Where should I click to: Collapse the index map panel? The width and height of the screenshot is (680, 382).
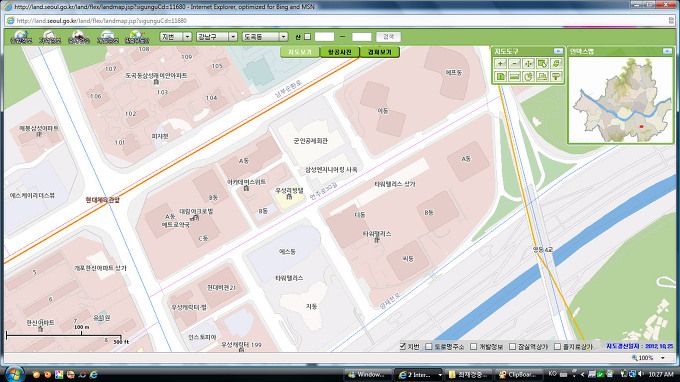667,51
